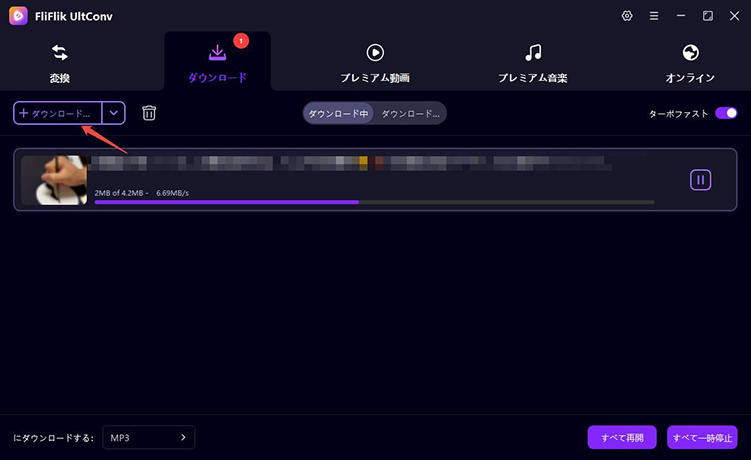Select the ダウンロード中 filter tab
Viewport: 751px width, 460px height.
point(338,114)
